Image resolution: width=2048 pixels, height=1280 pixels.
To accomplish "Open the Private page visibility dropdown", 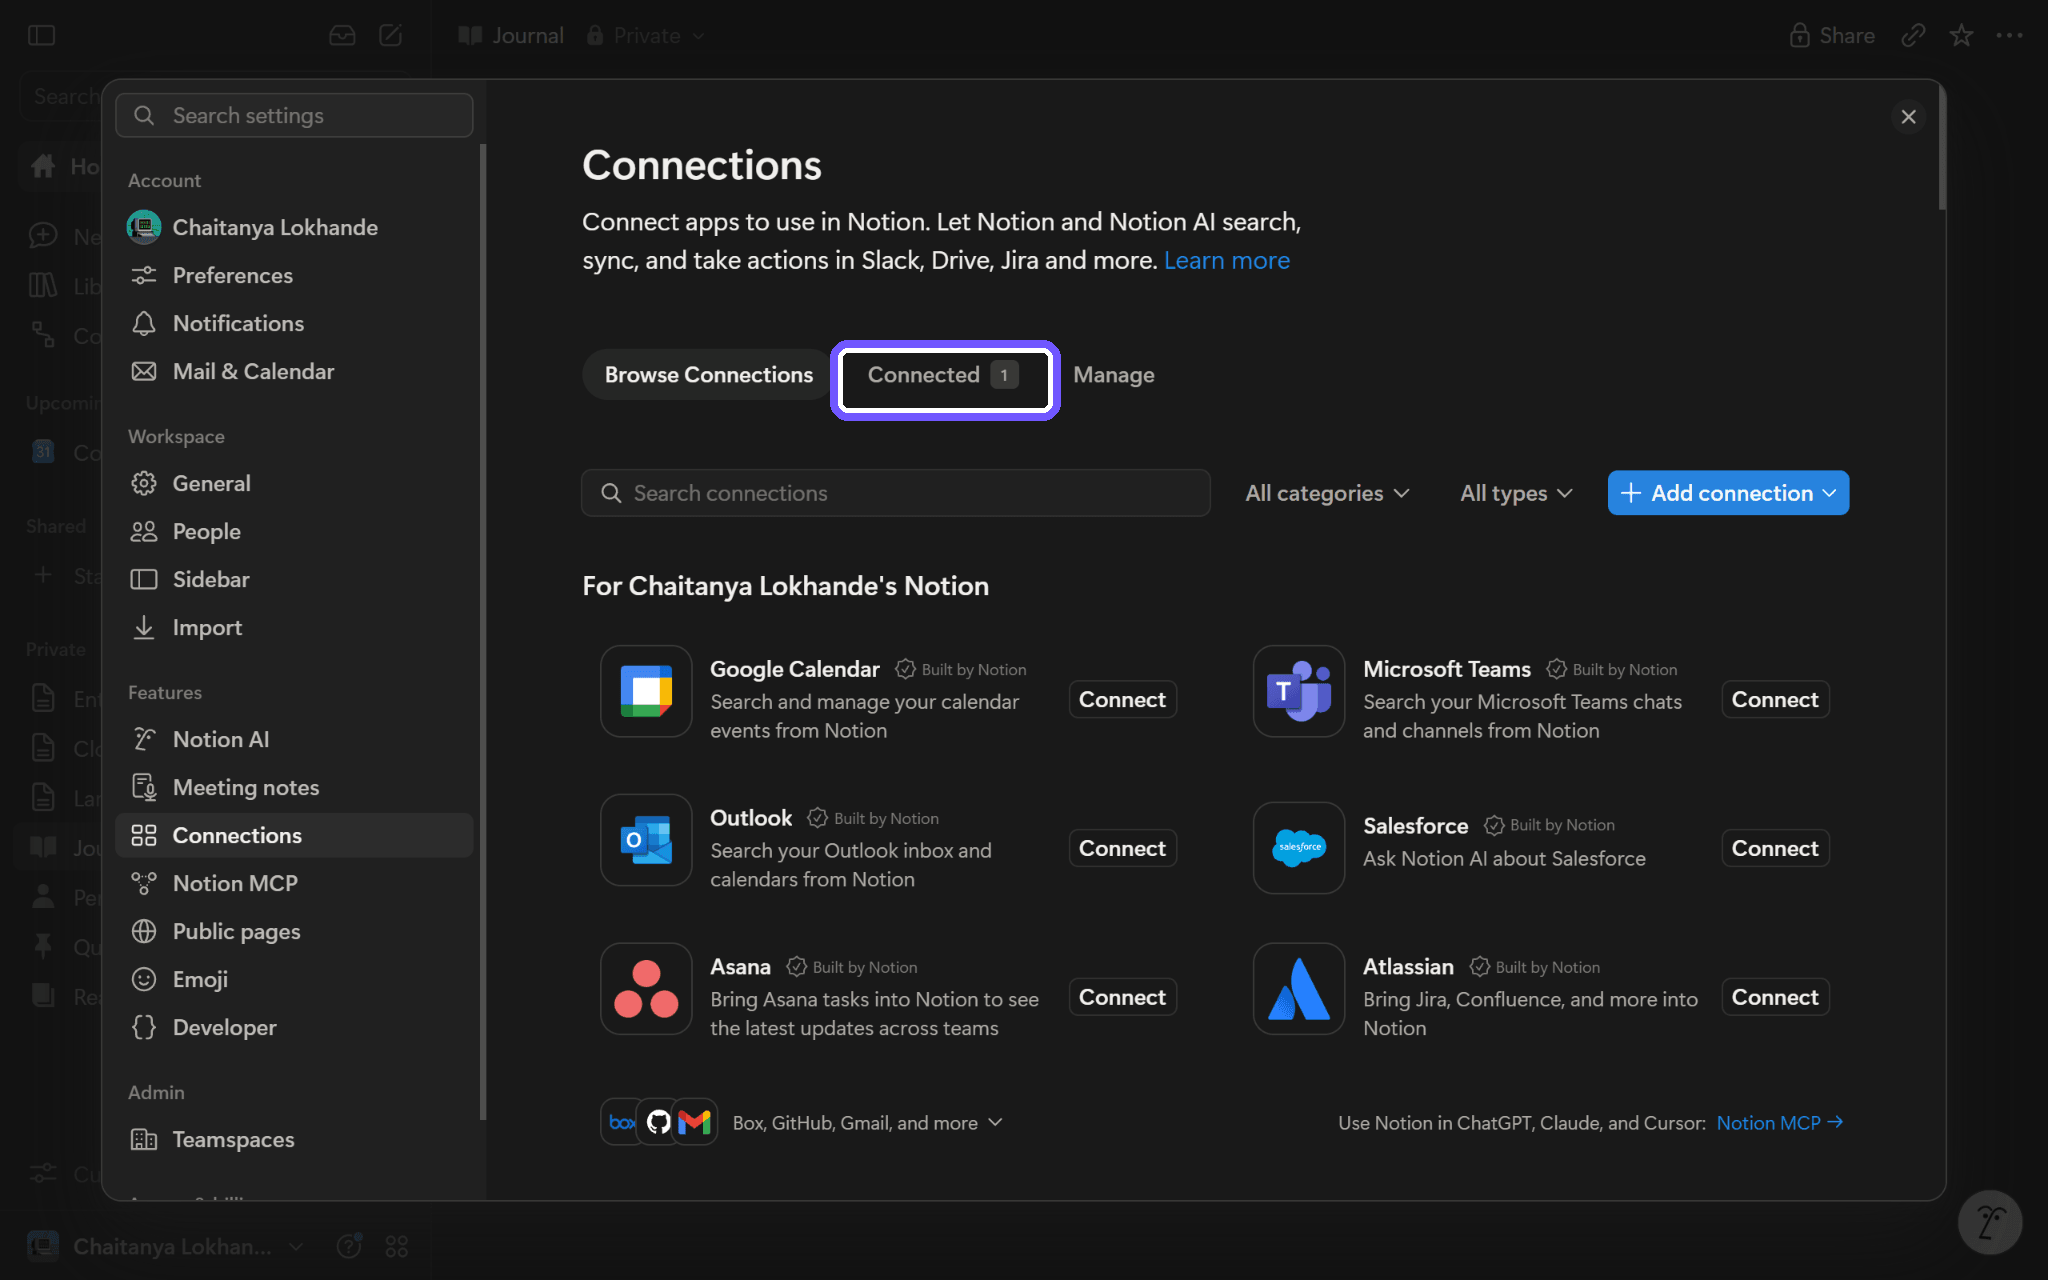I will [x=646, y=36].
